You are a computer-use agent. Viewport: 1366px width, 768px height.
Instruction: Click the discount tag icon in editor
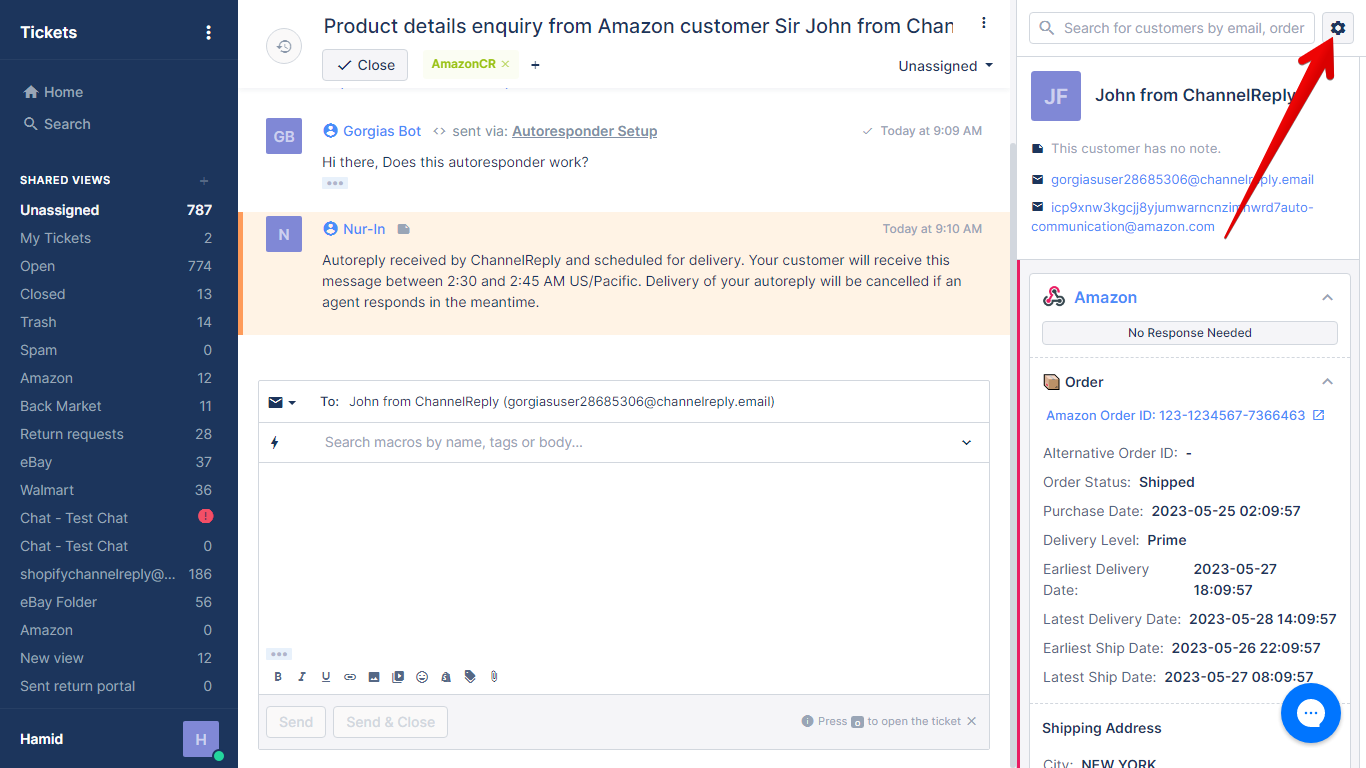[x=470, y=677]
